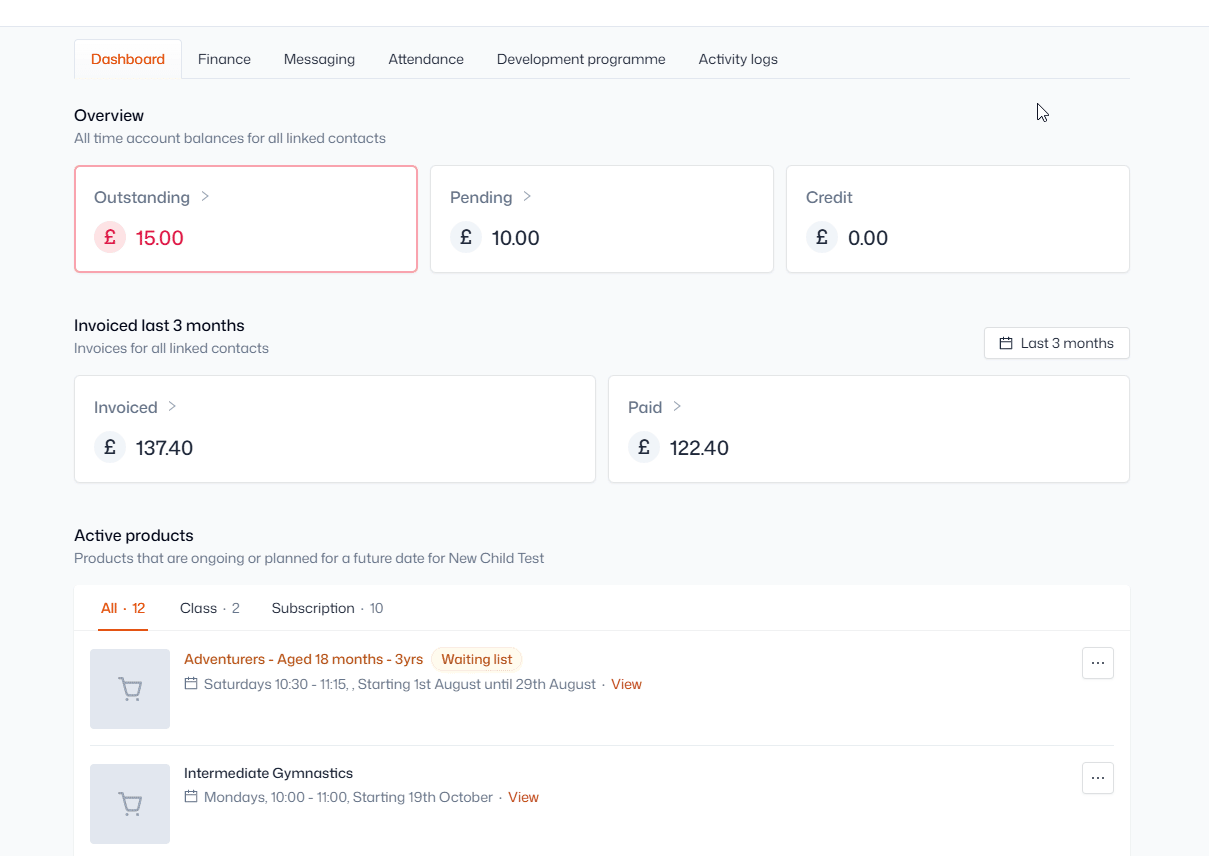Click the pound icon in Credit card
This screenshot has width=1209, height=856.
click(x=822, y=238)
